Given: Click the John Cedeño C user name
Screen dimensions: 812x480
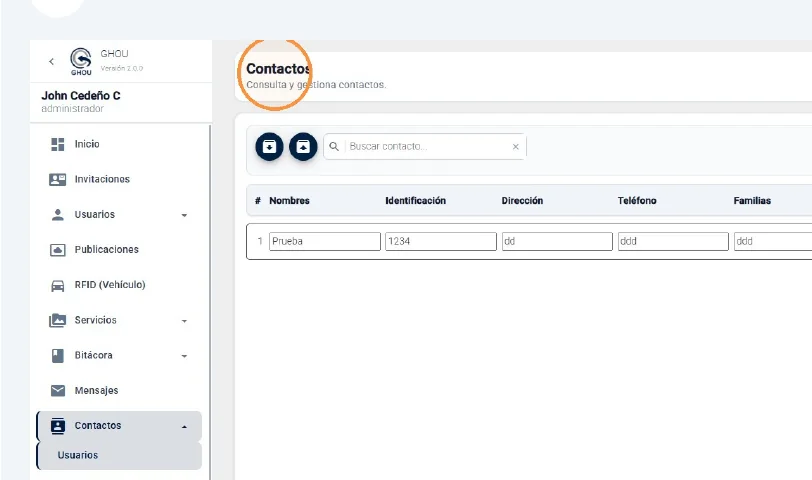Looking at the screenshot, I should 81,96.
